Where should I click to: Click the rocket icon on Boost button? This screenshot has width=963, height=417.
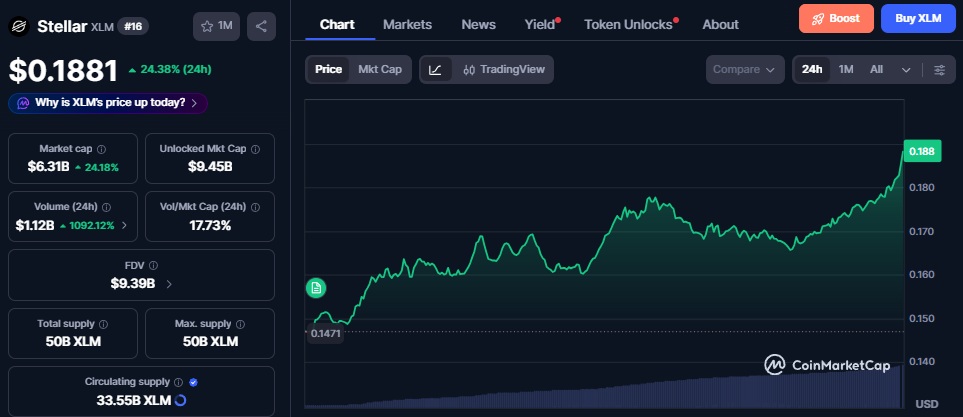(x=817, y=18)
